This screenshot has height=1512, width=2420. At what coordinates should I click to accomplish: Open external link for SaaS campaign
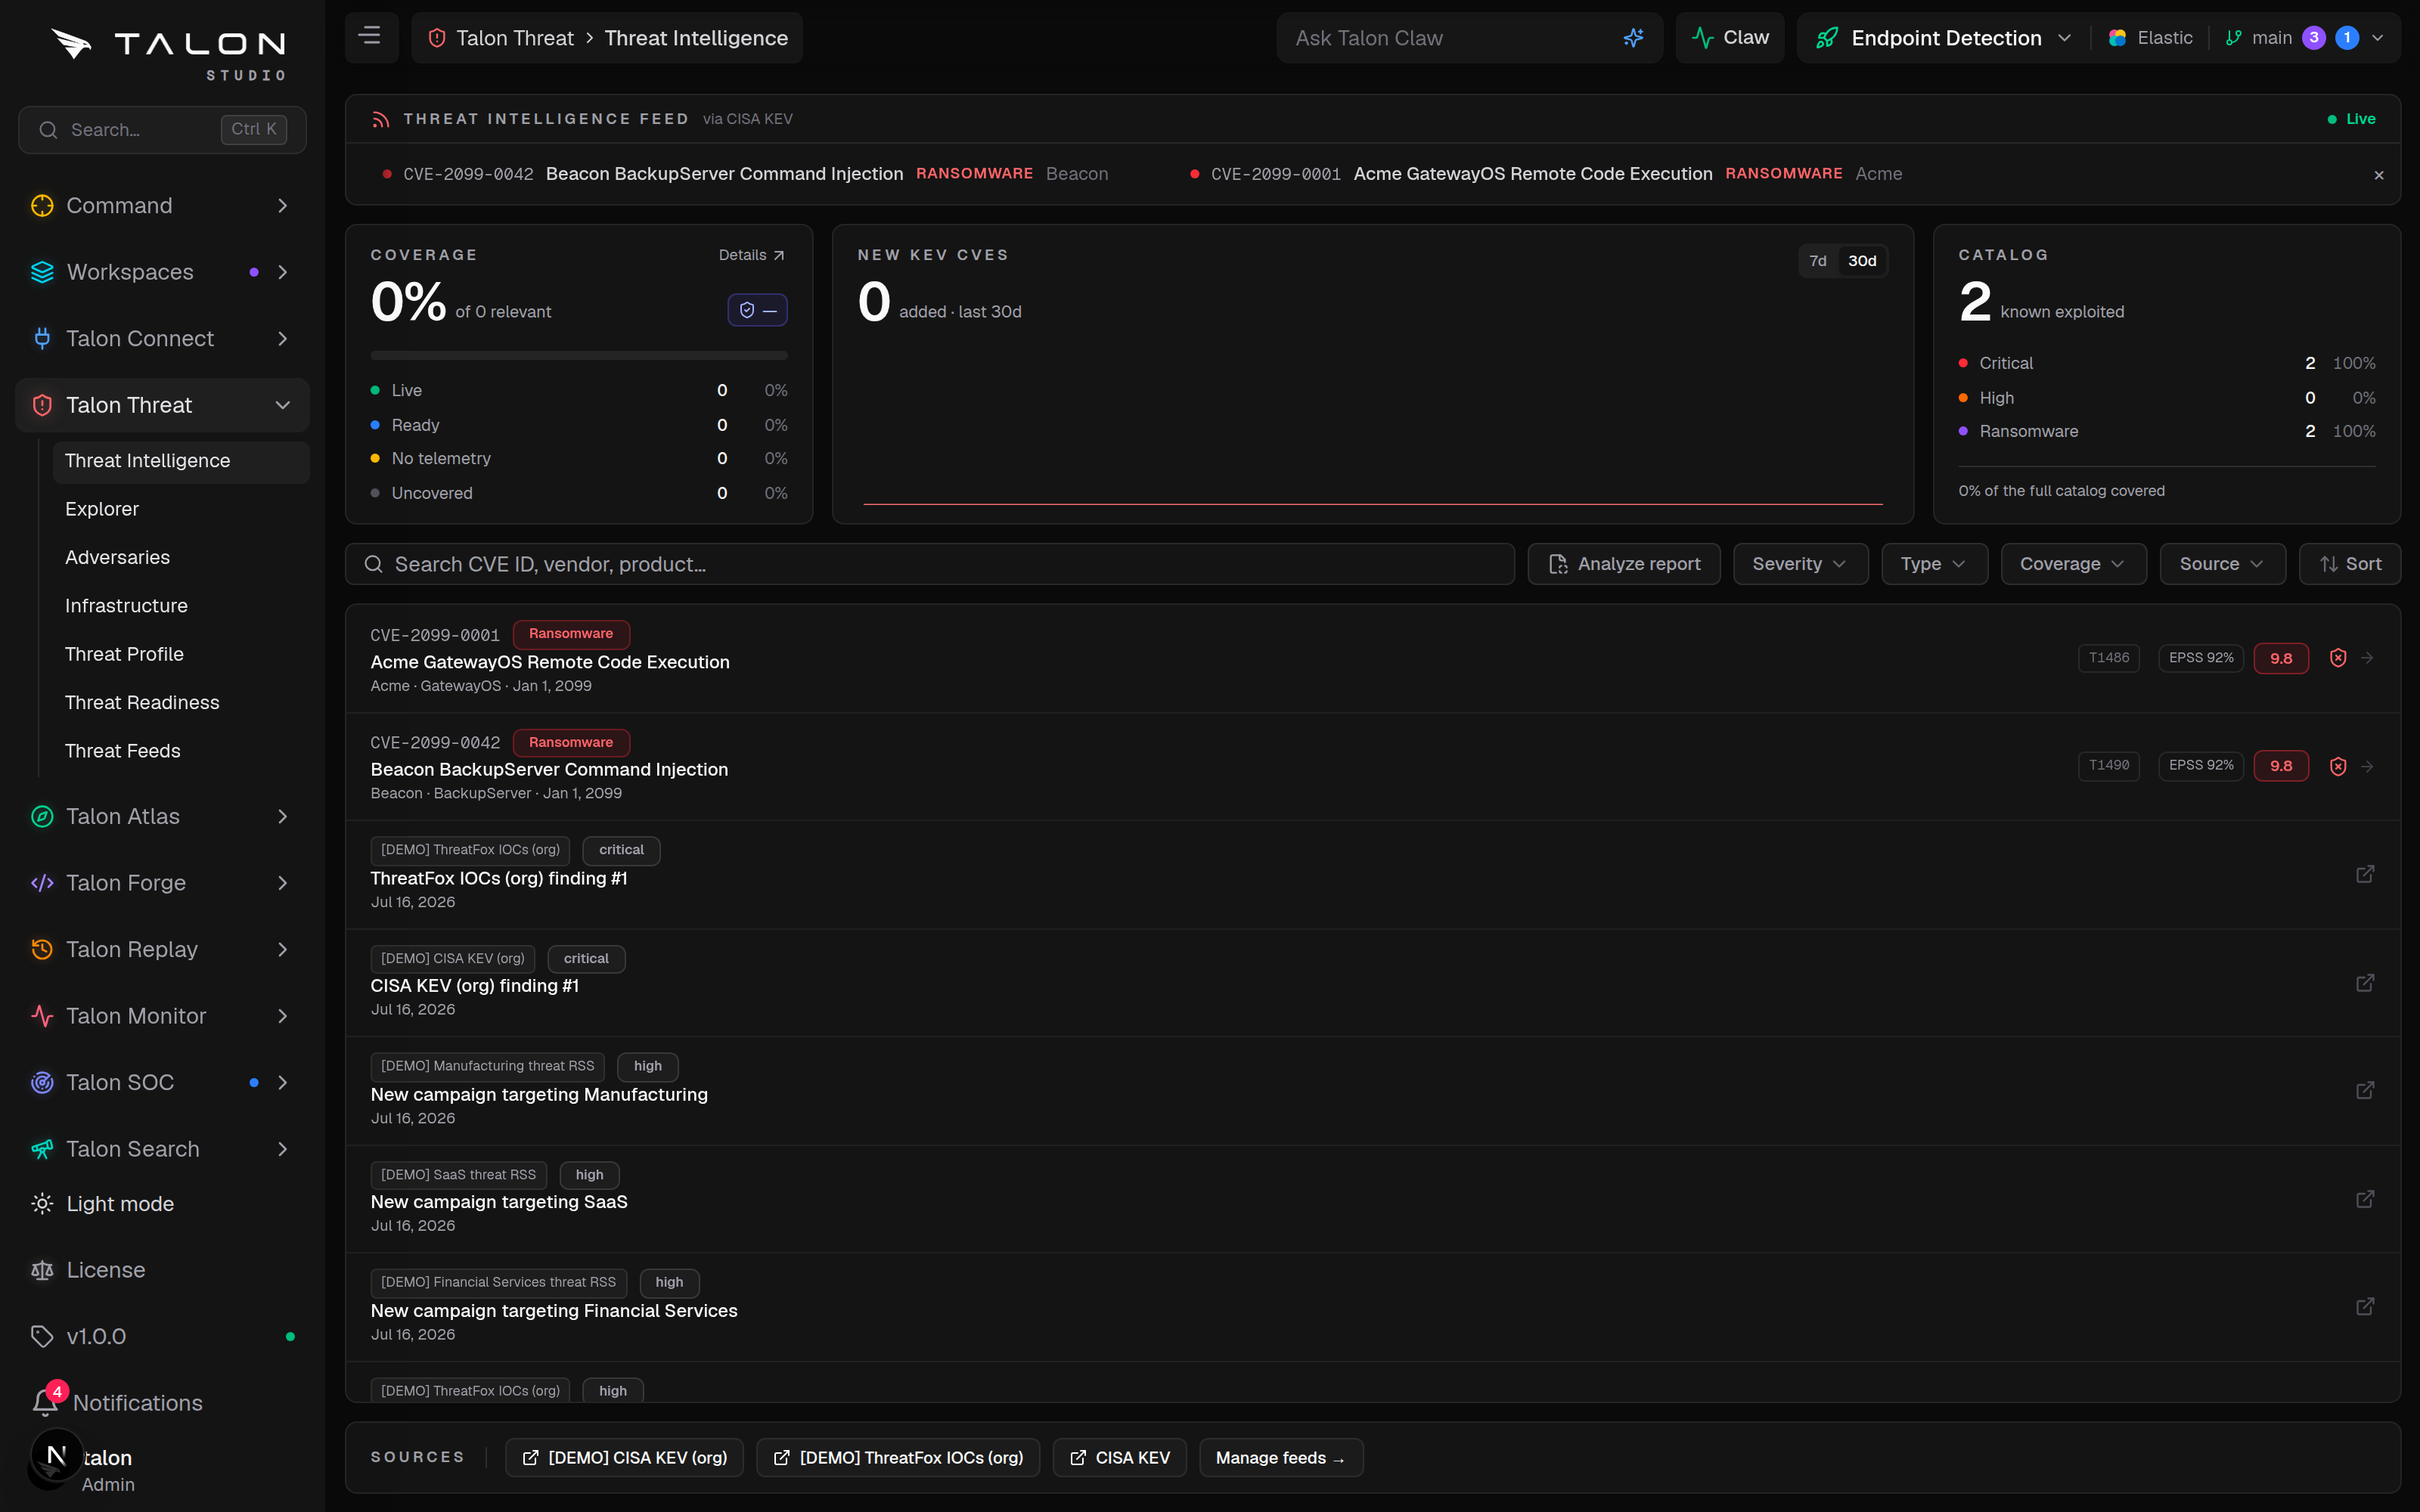coord(2365,1198)
